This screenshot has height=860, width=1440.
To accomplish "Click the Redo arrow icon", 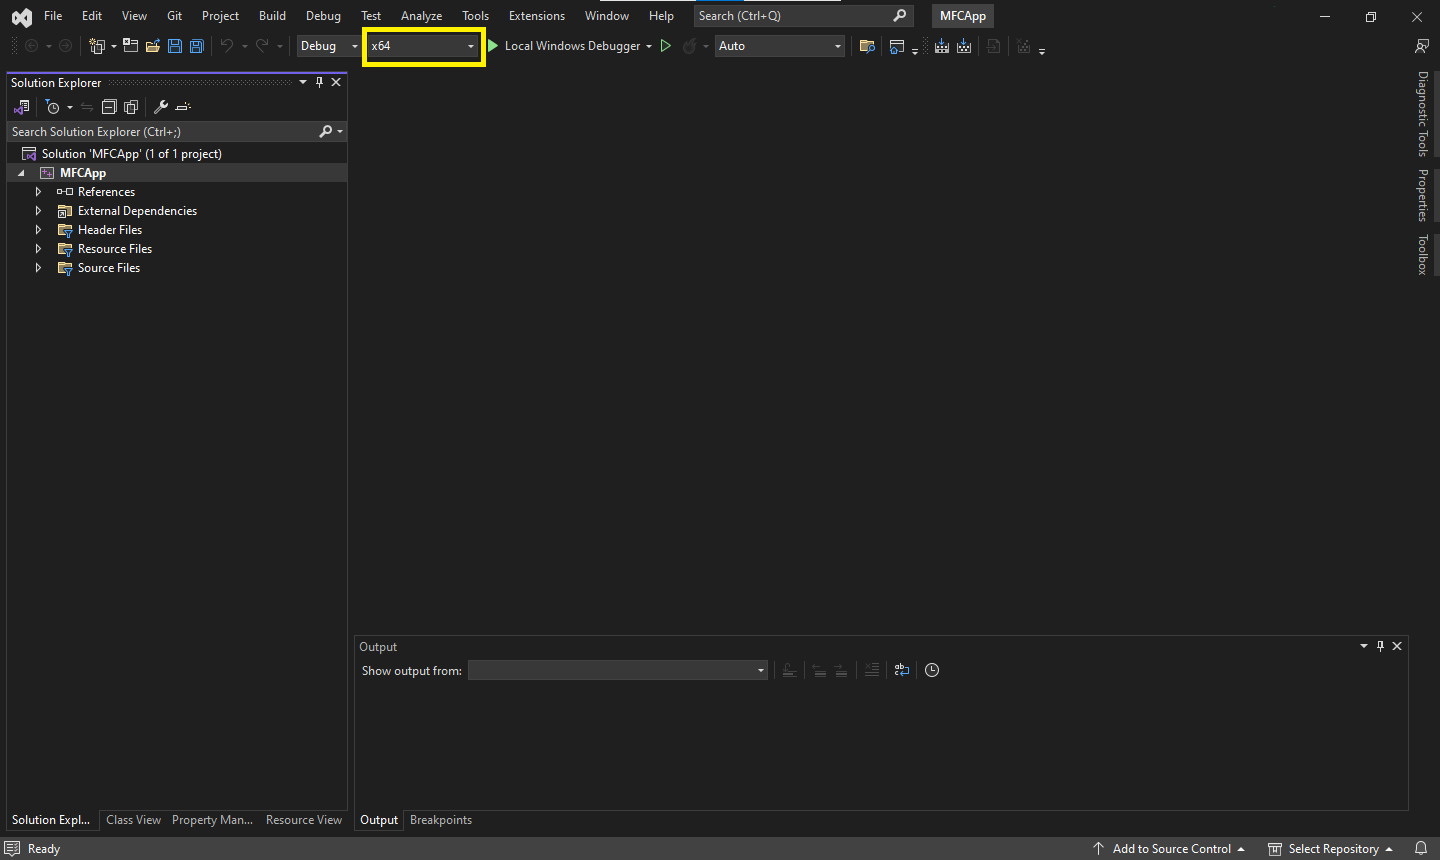I will coord(262,46).
